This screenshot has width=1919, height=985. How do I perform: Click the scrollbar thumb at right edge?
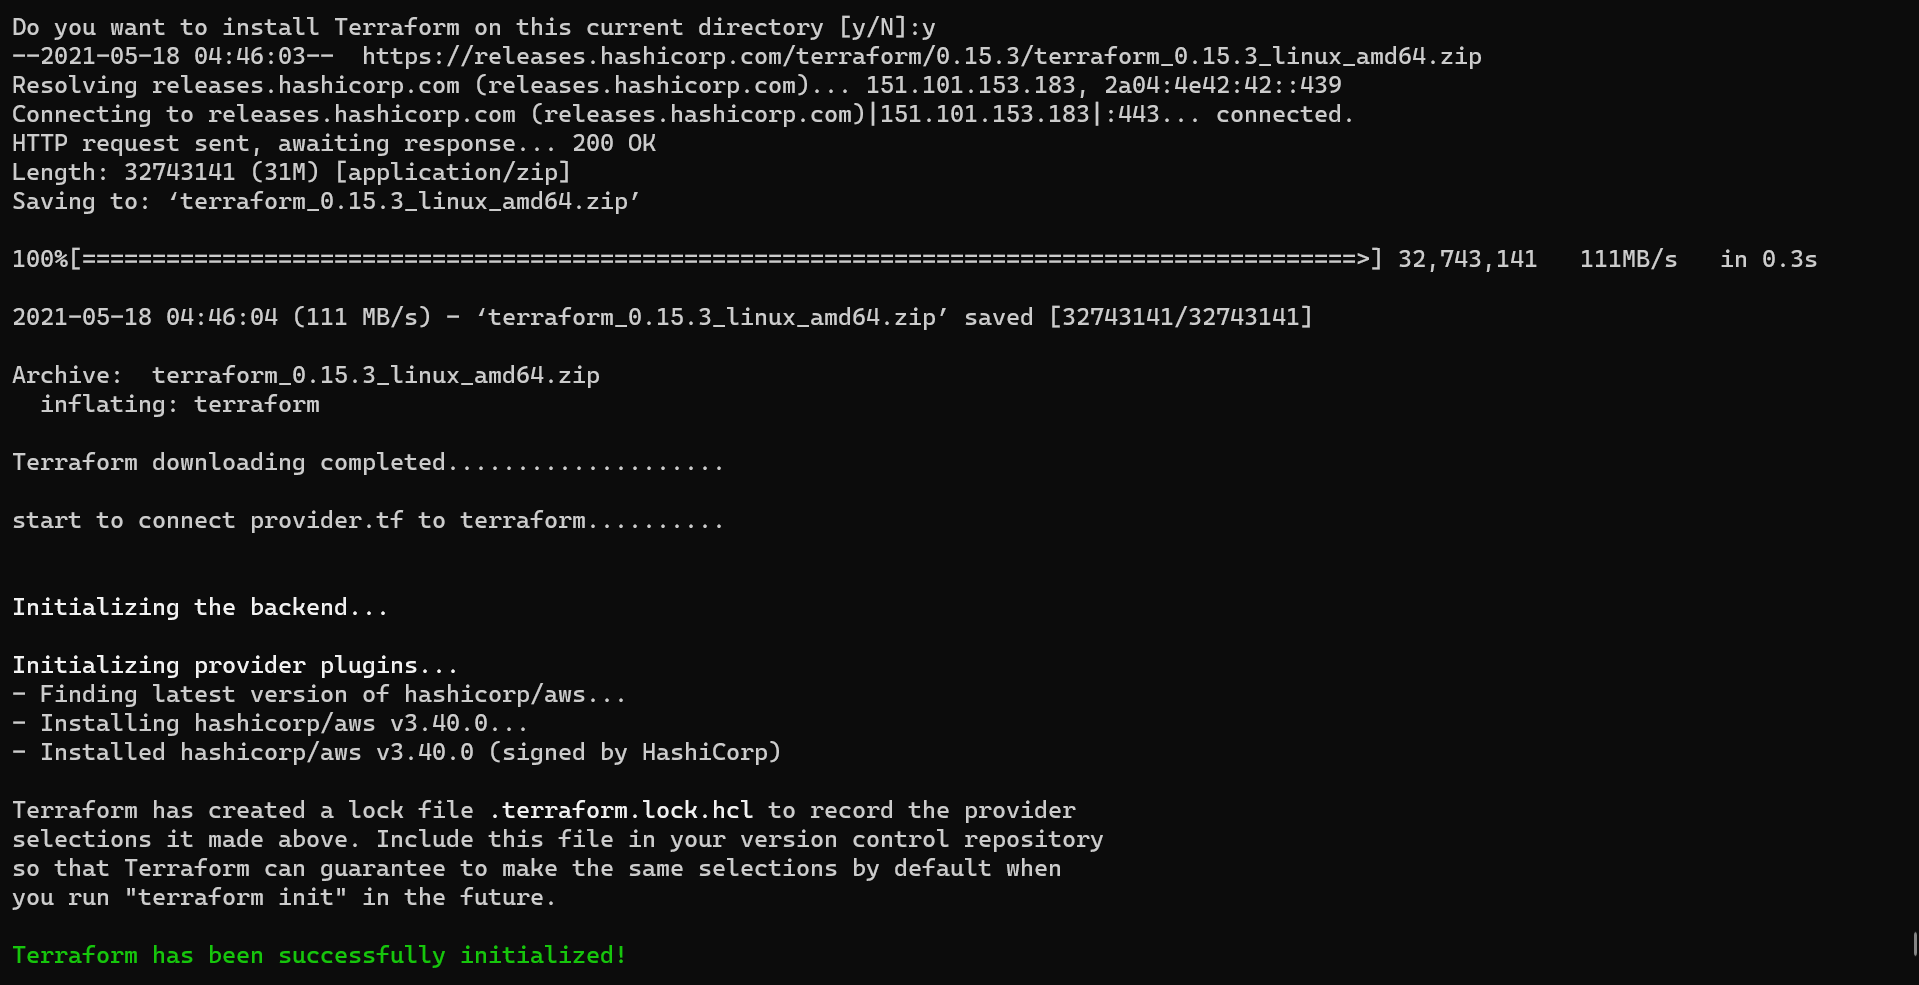(1914, 944)
